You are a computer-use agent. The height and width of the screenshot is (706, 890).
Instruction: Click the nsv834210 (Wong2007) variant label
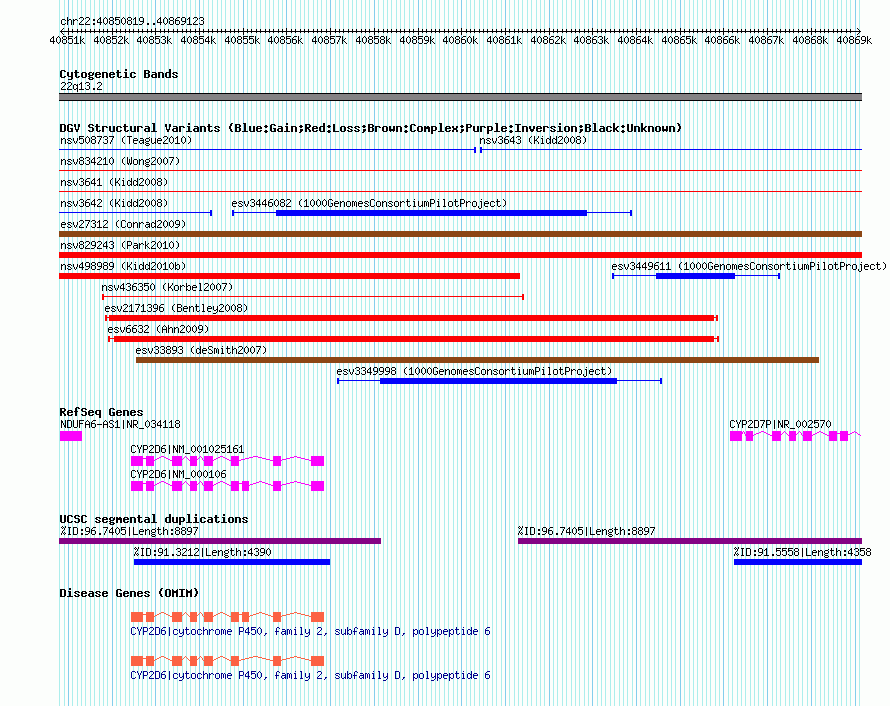pos(120,161)
